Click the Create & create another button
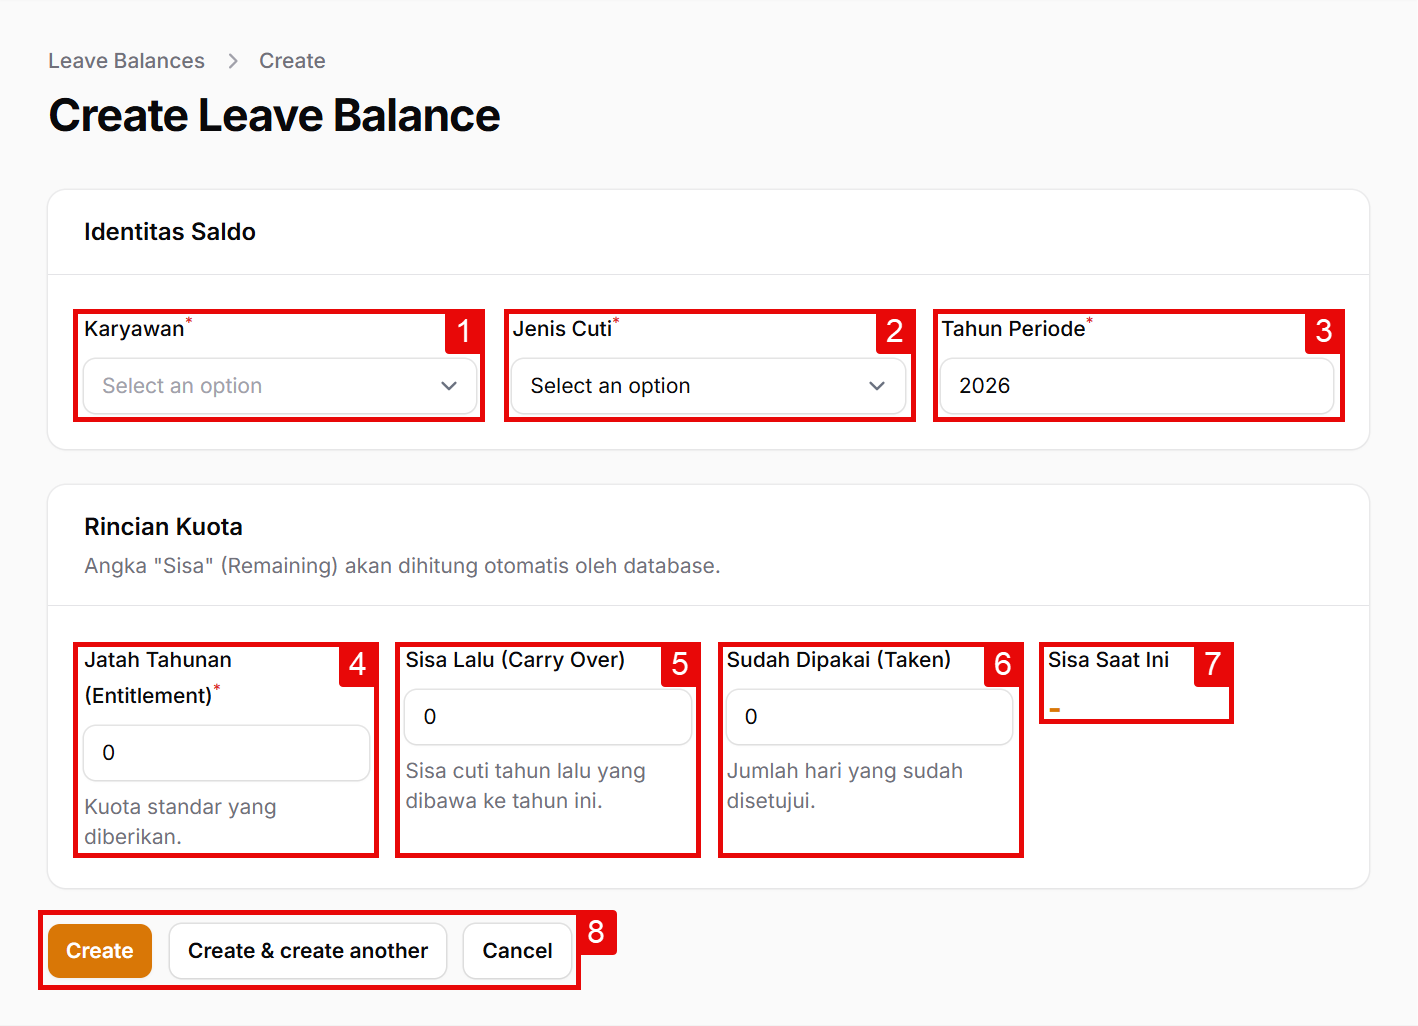1418x1026 pixels. [x=308, y=951]
